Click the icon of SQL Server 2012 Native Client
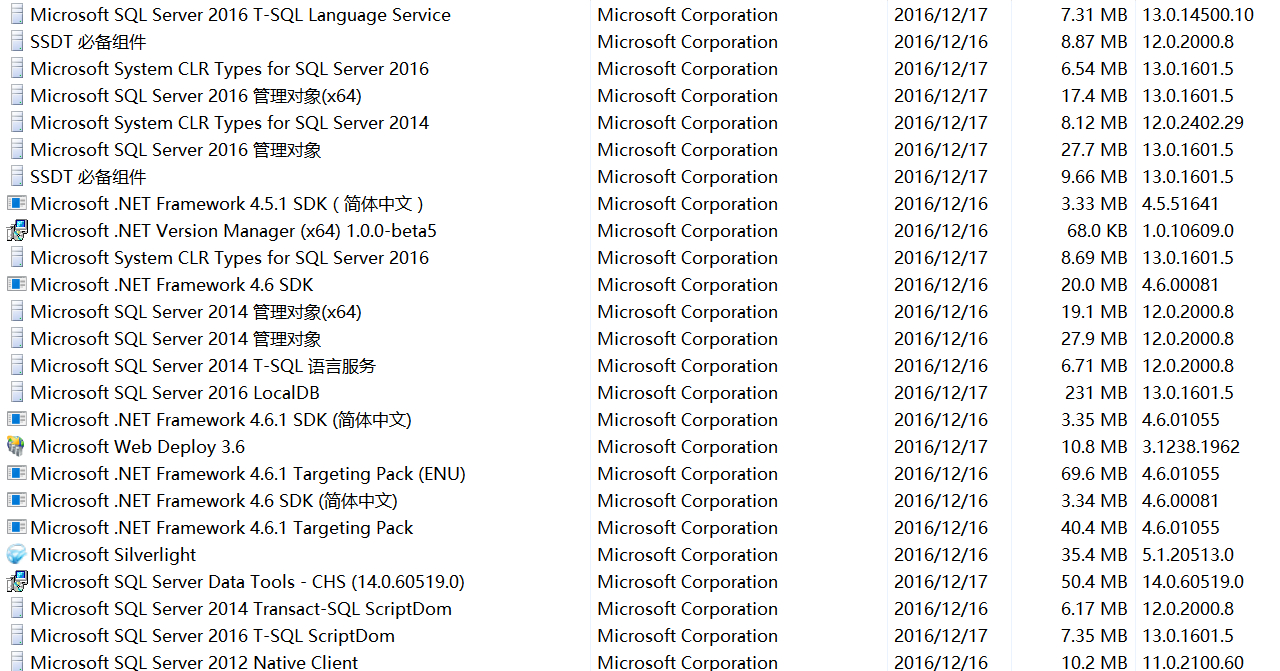 point(16,661)
